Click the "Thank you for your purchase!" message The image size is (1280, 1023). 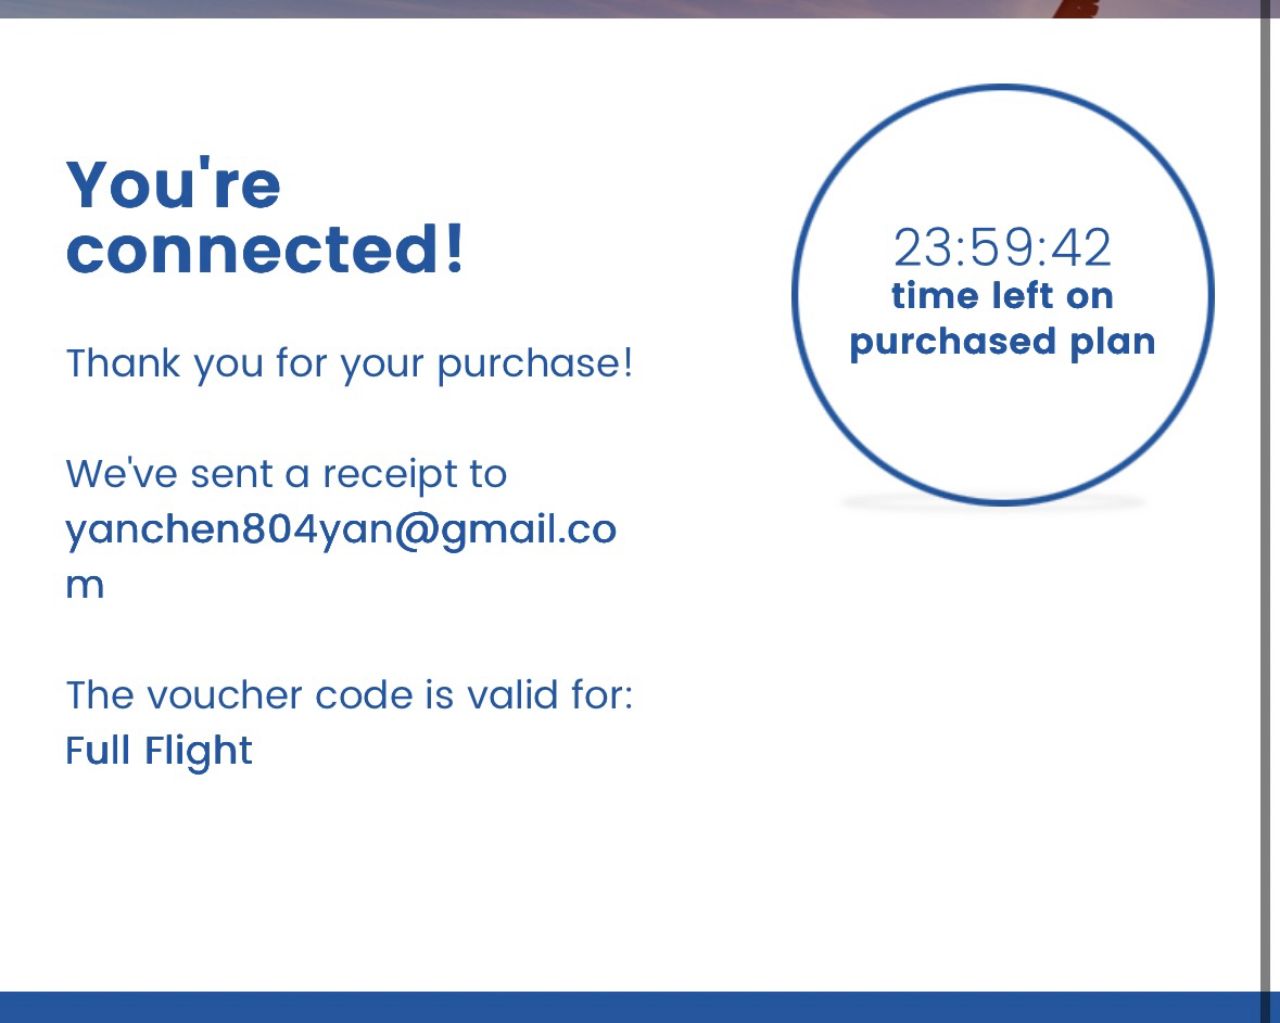tap(349, 363)
